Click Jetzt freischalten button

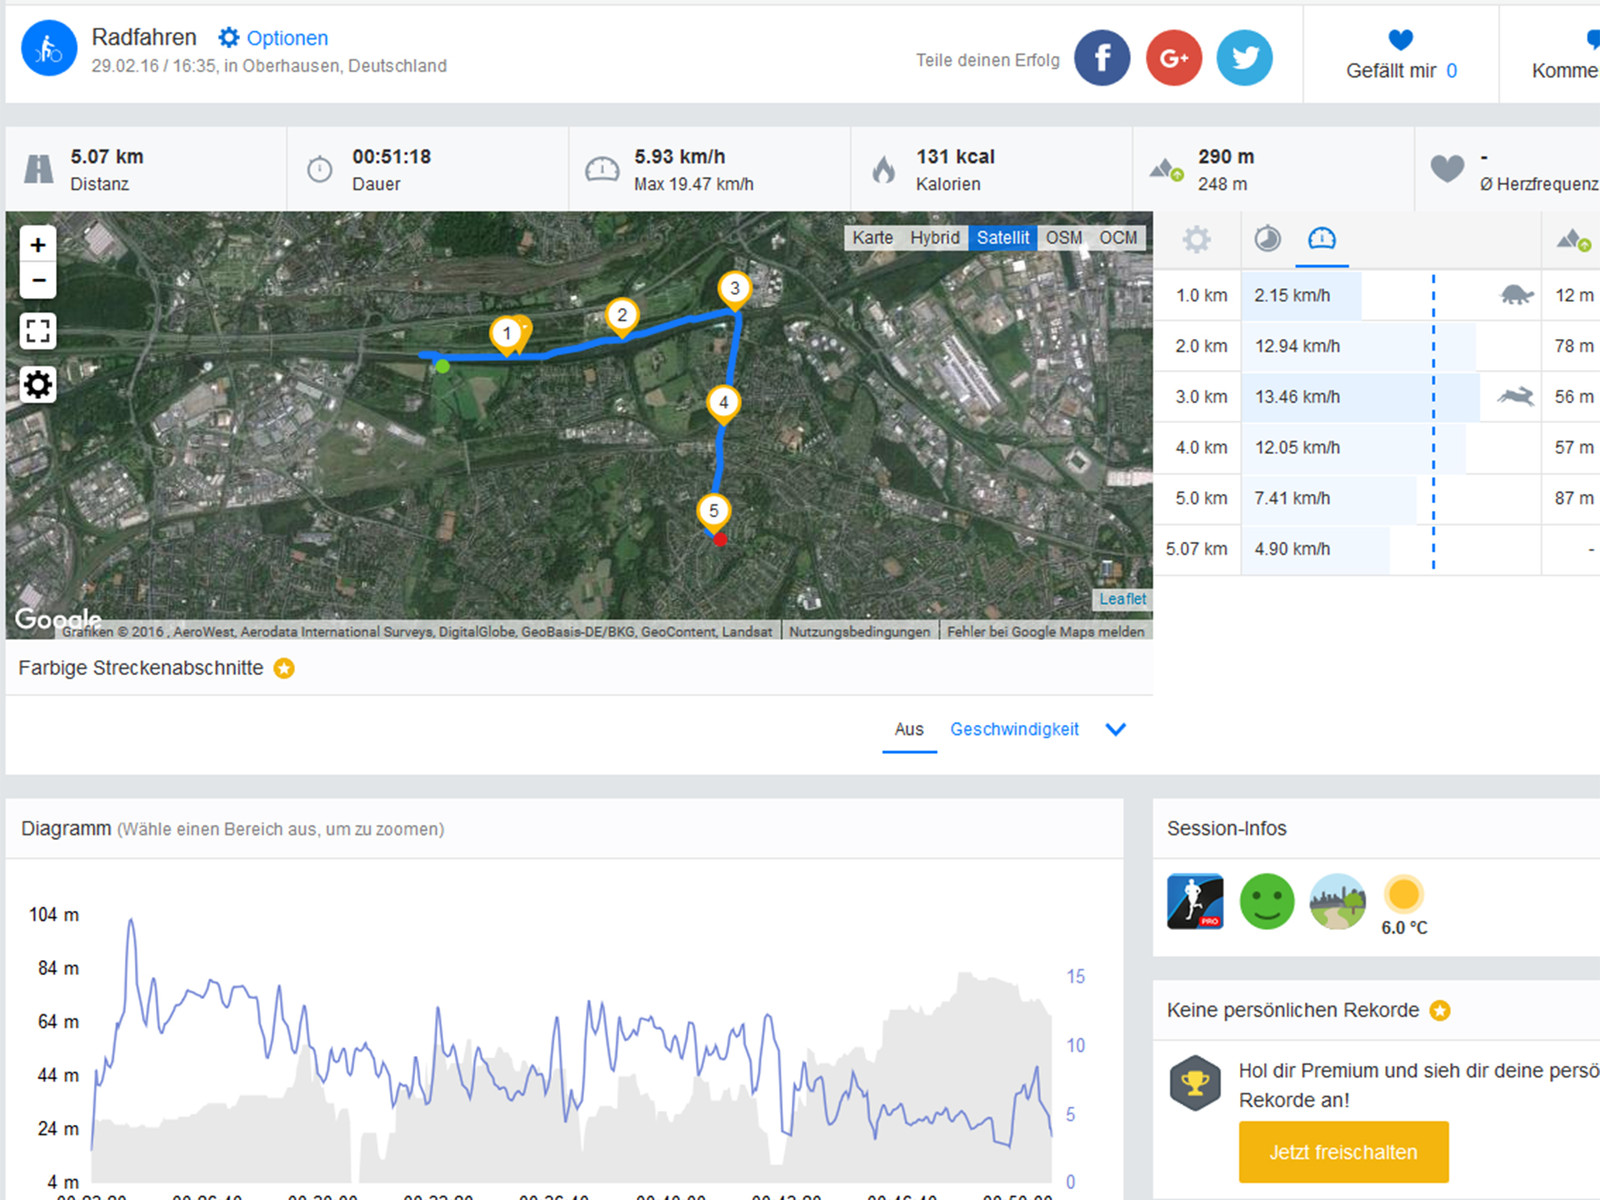[1344, 1152]
